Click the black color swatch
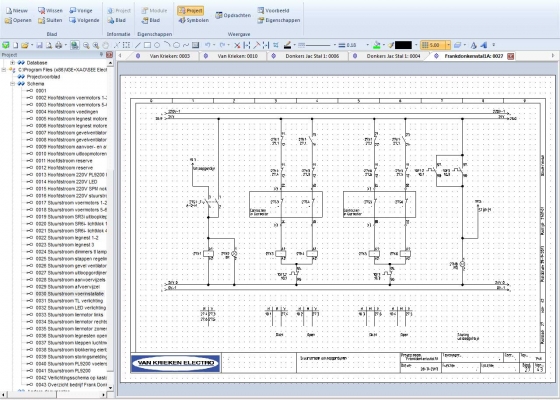 tap(403, 45)
